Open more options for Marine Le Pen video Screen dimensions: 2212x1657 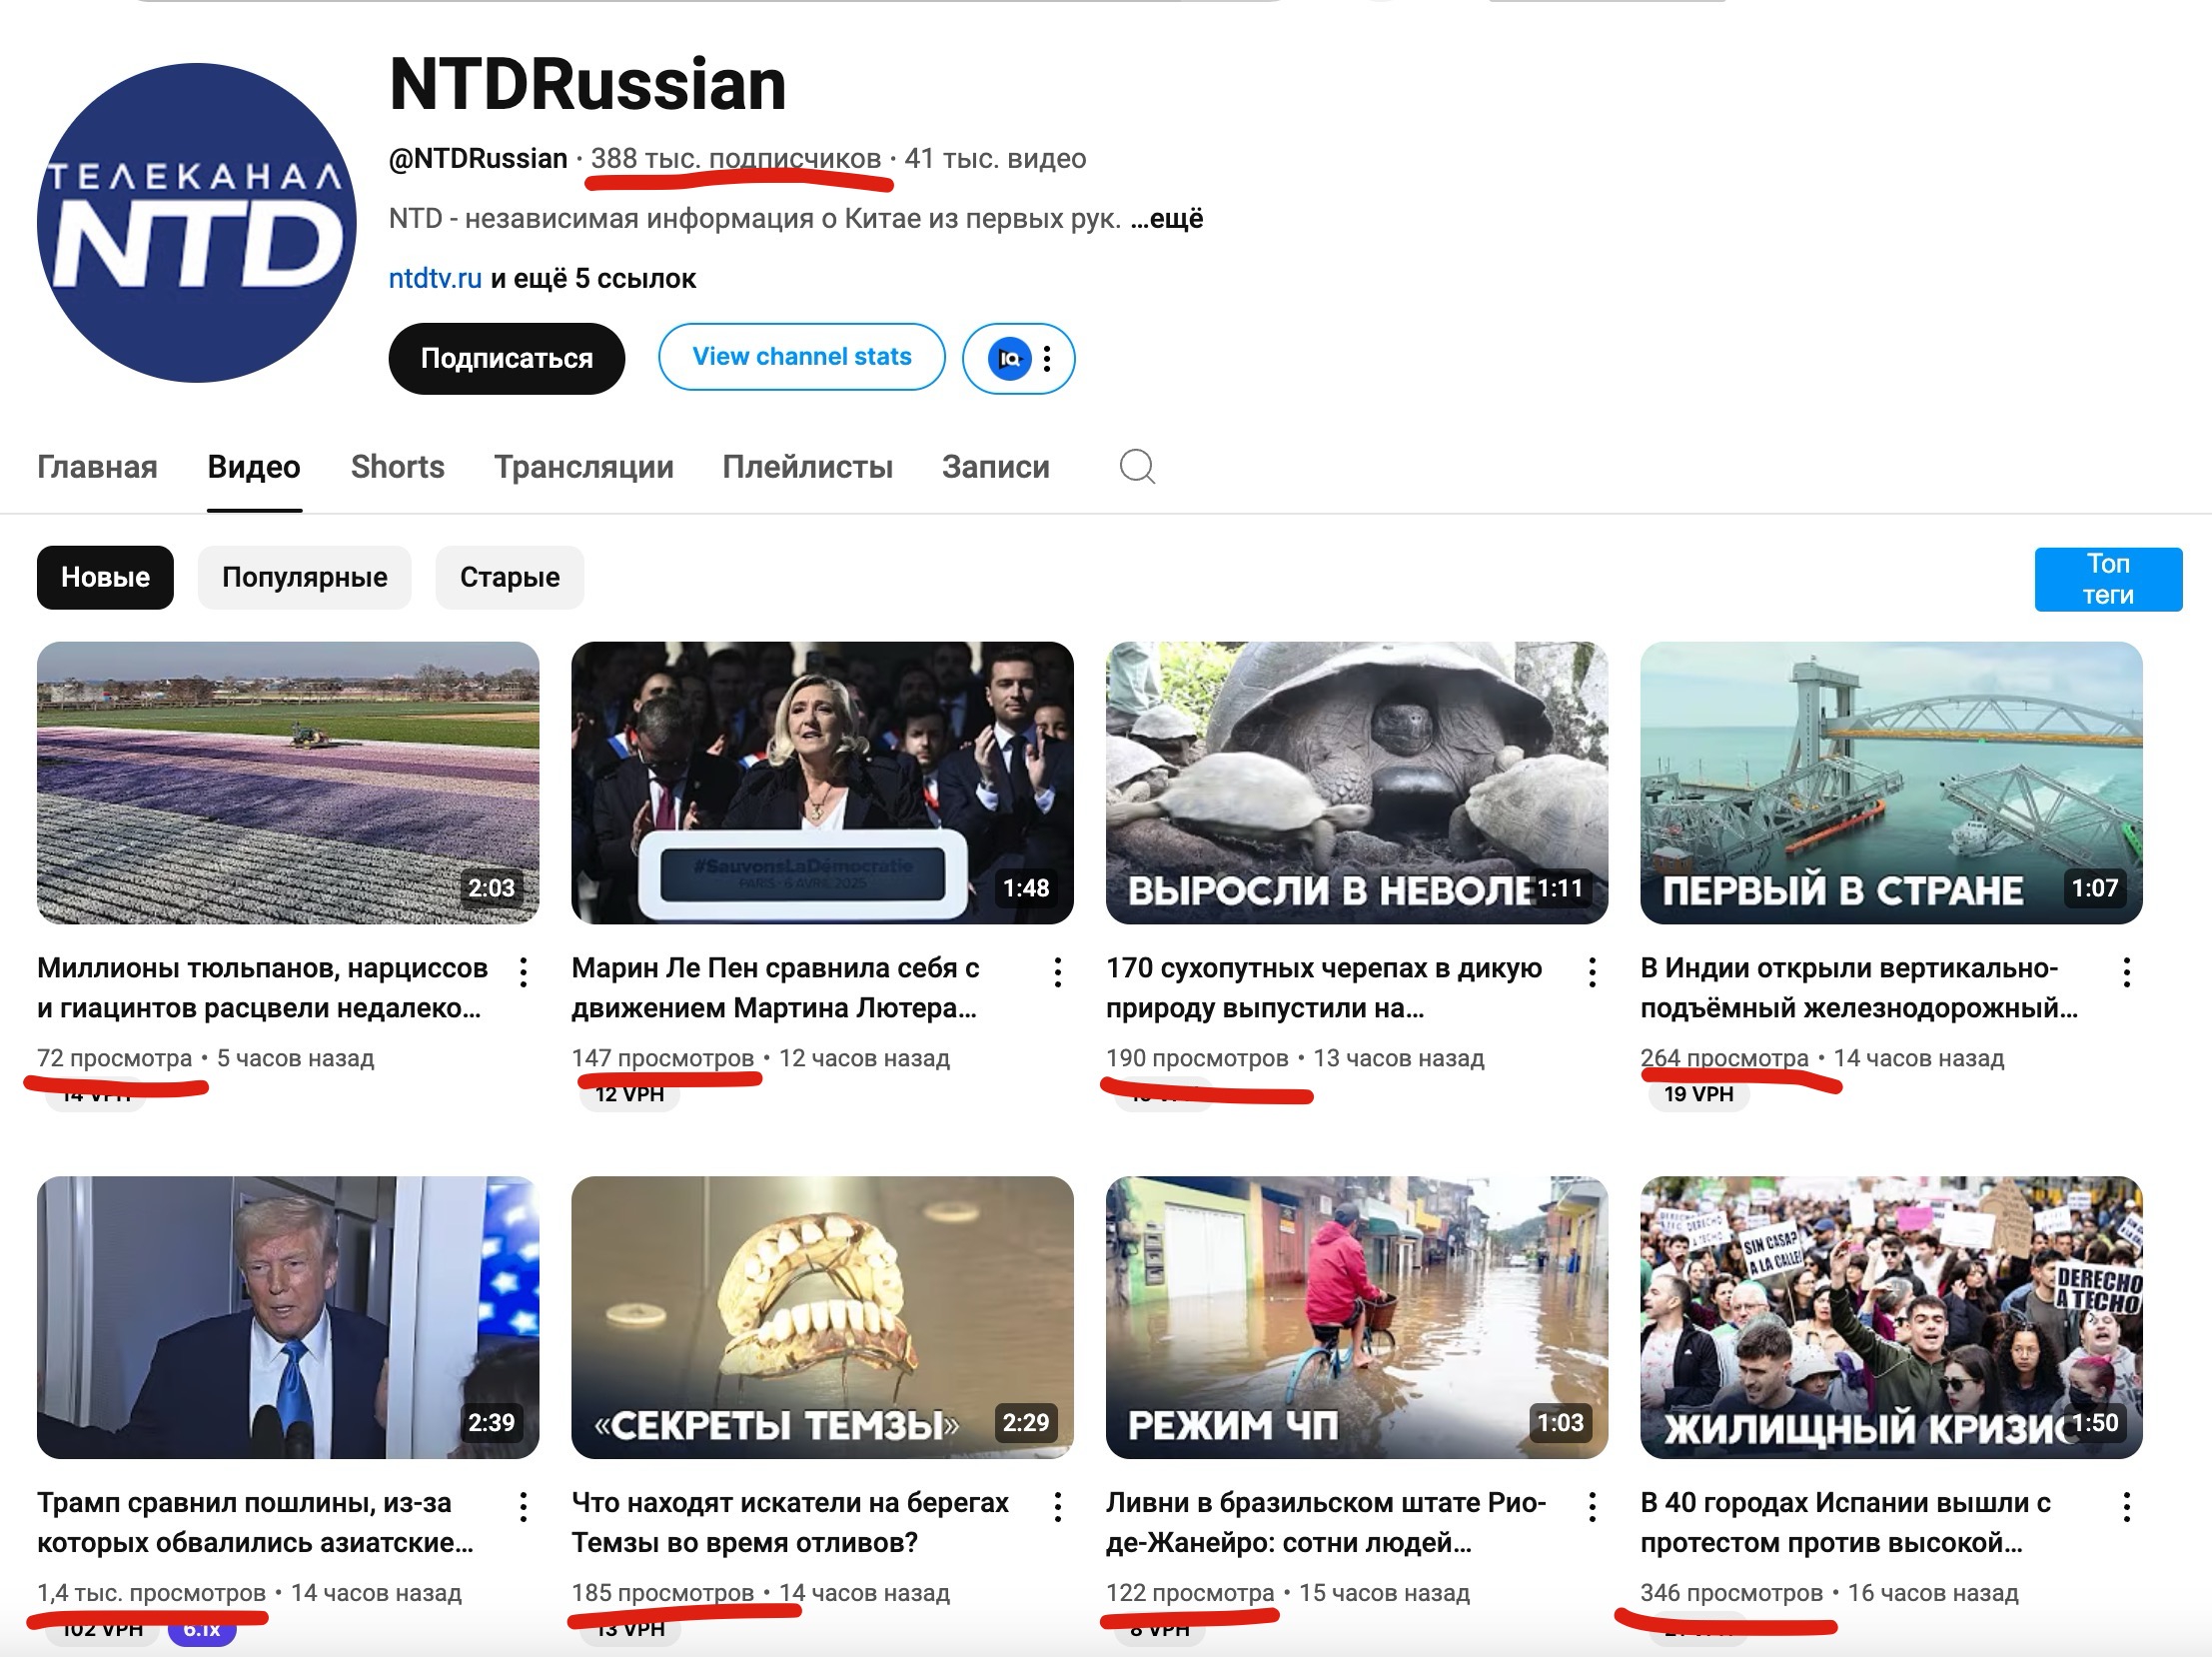pos(1058,972)
